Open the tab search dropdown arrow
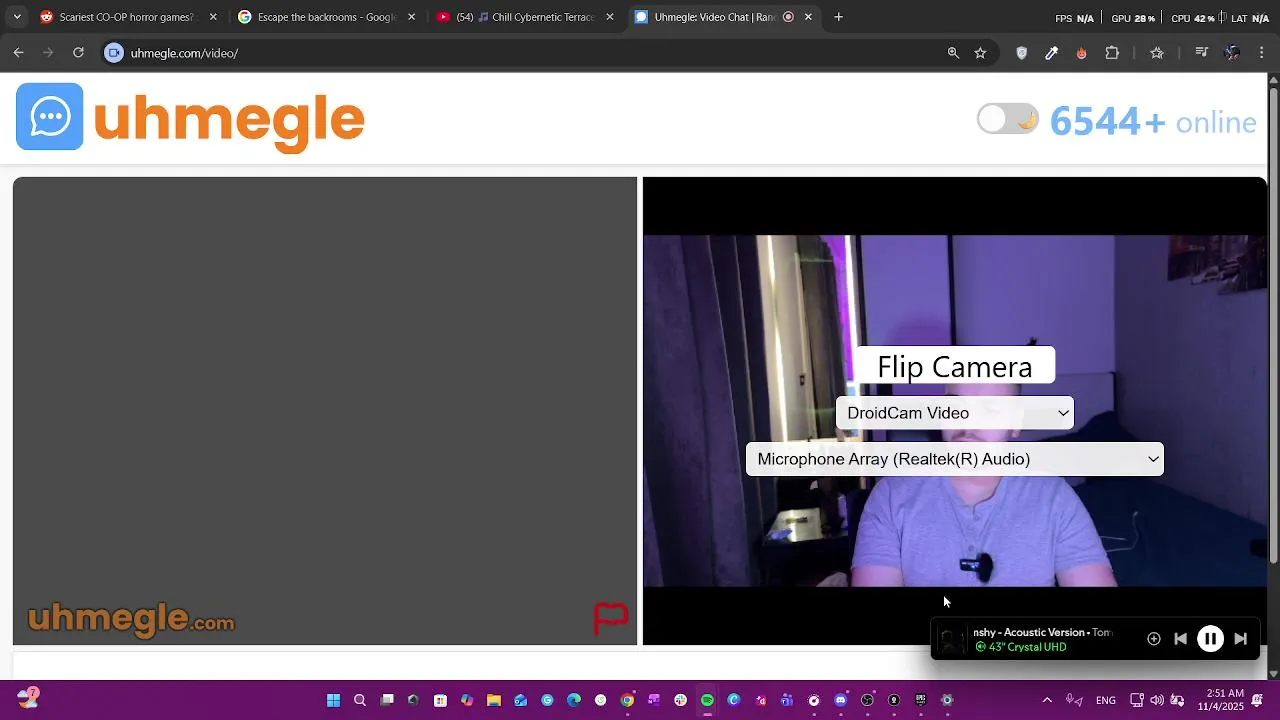This screenshot has height=720, width=1280. pos(17,17)
